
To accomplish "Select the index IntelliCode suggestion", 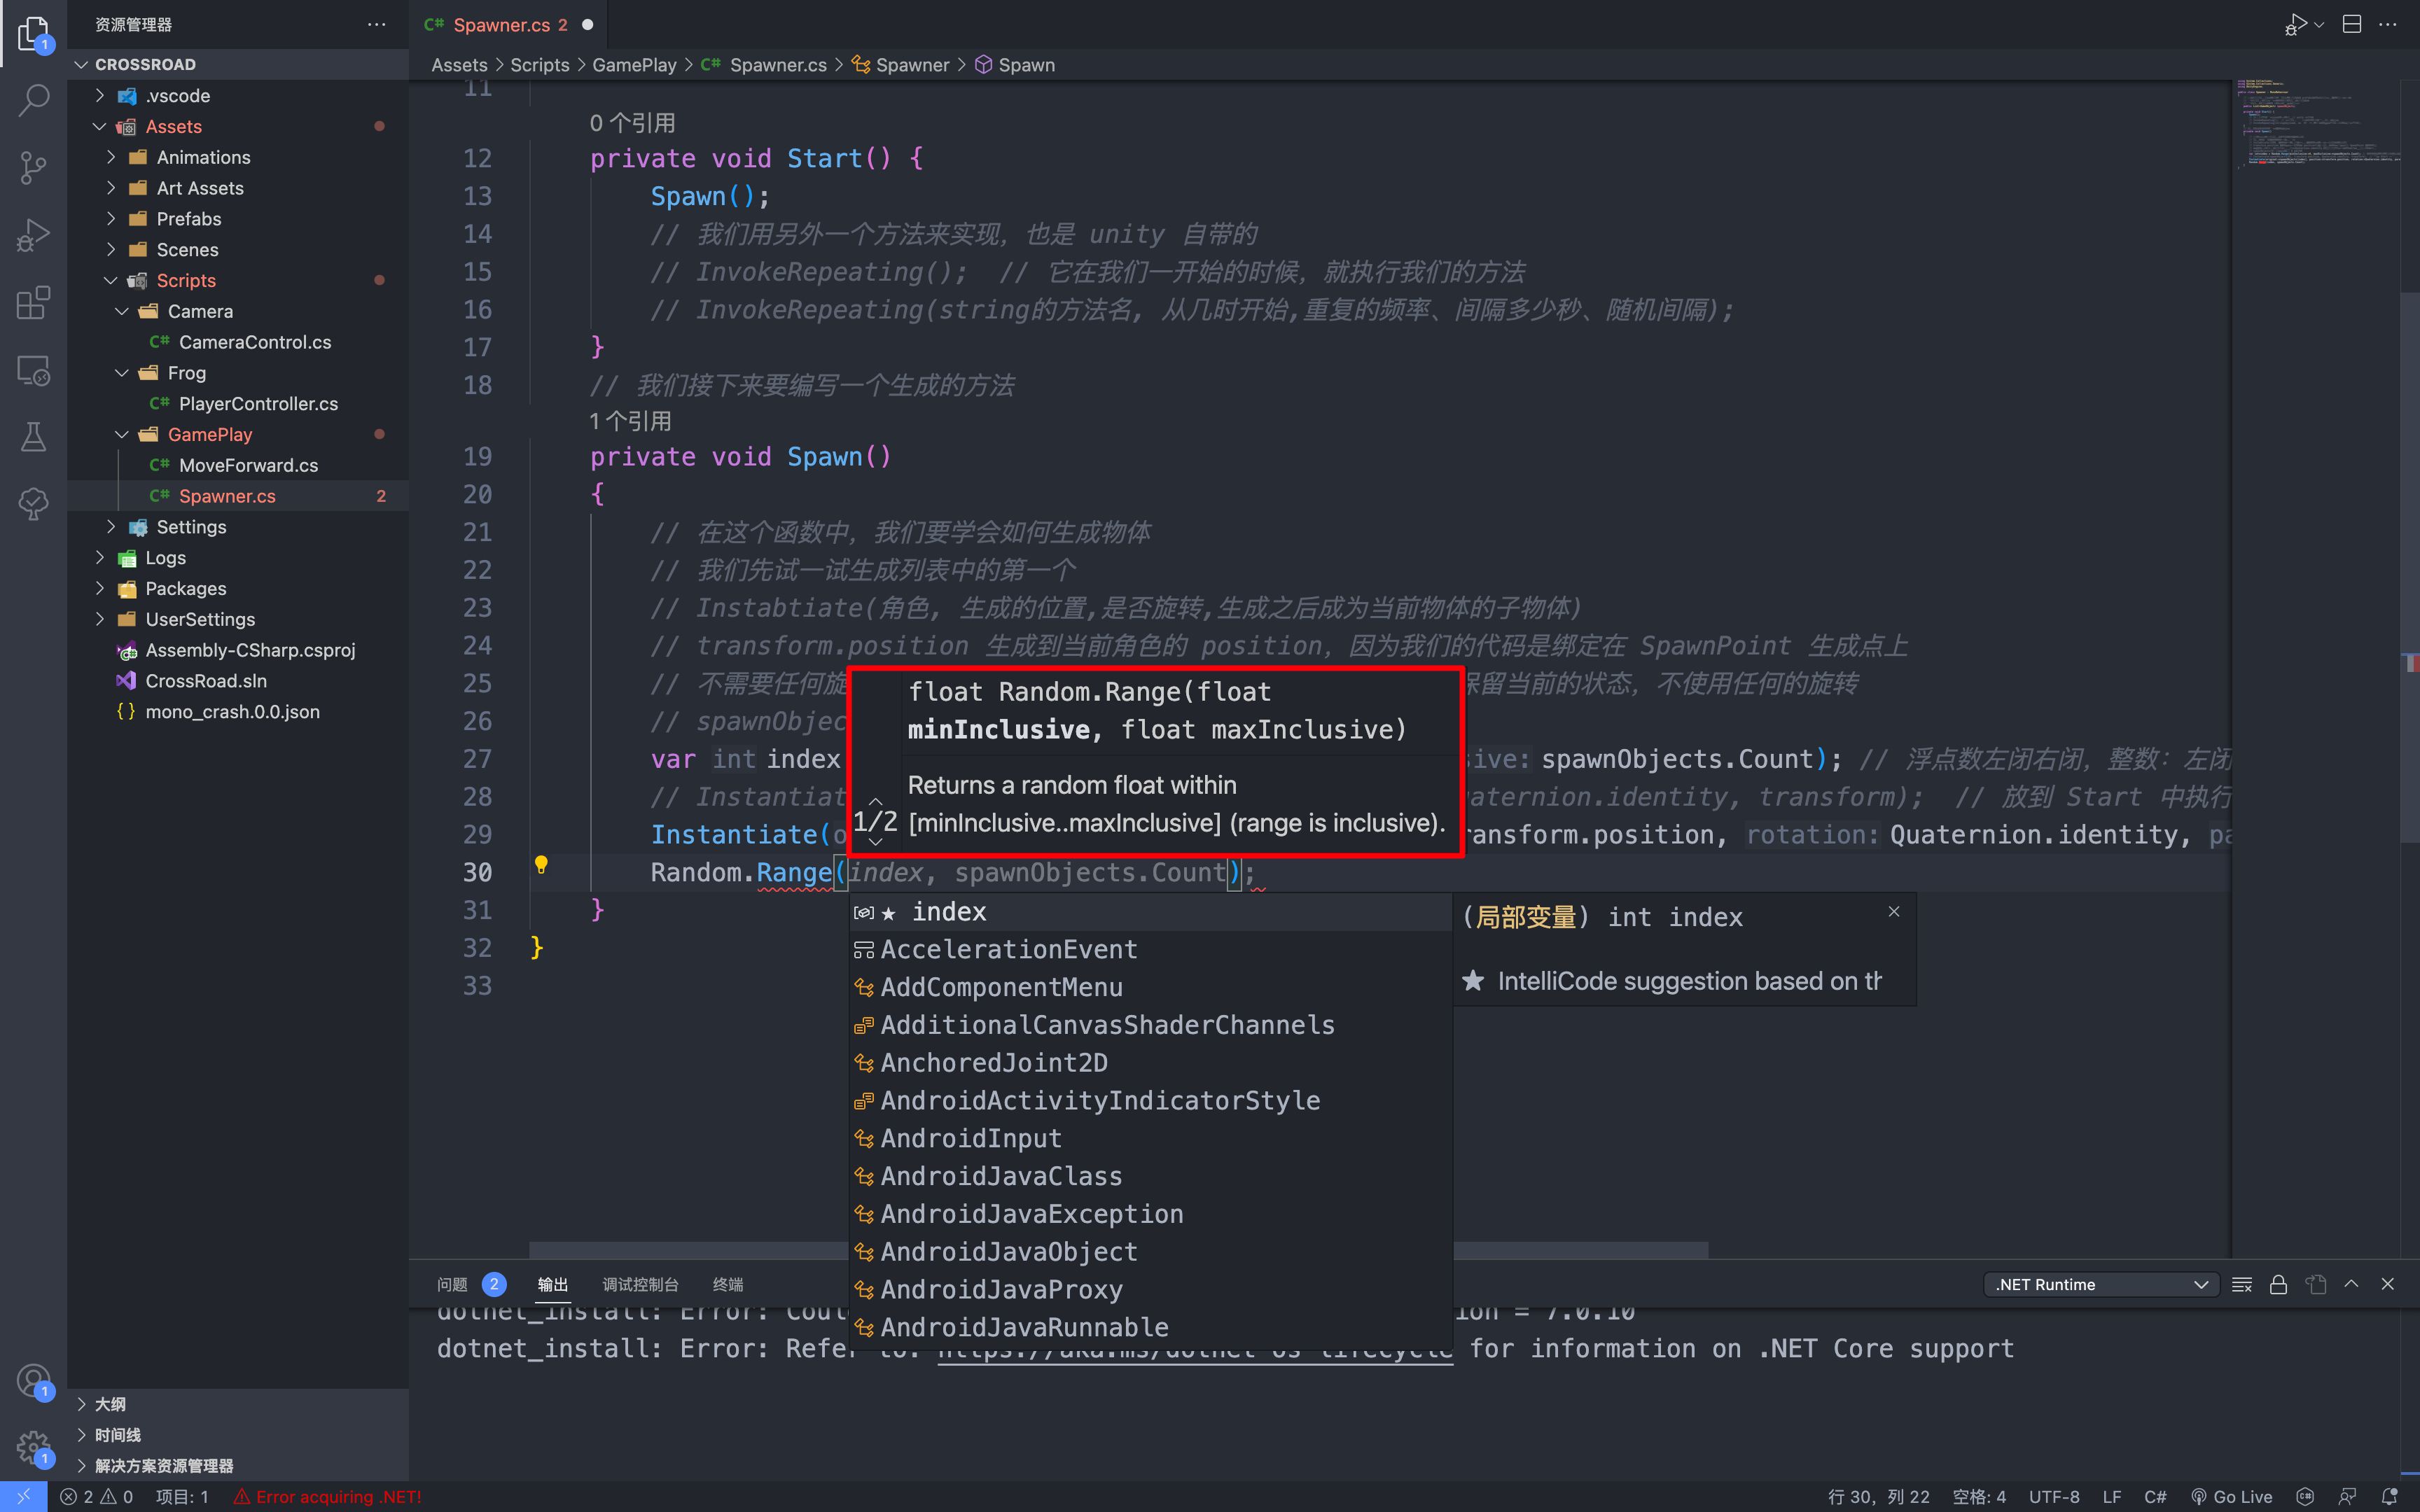I will click(1150, 912).
